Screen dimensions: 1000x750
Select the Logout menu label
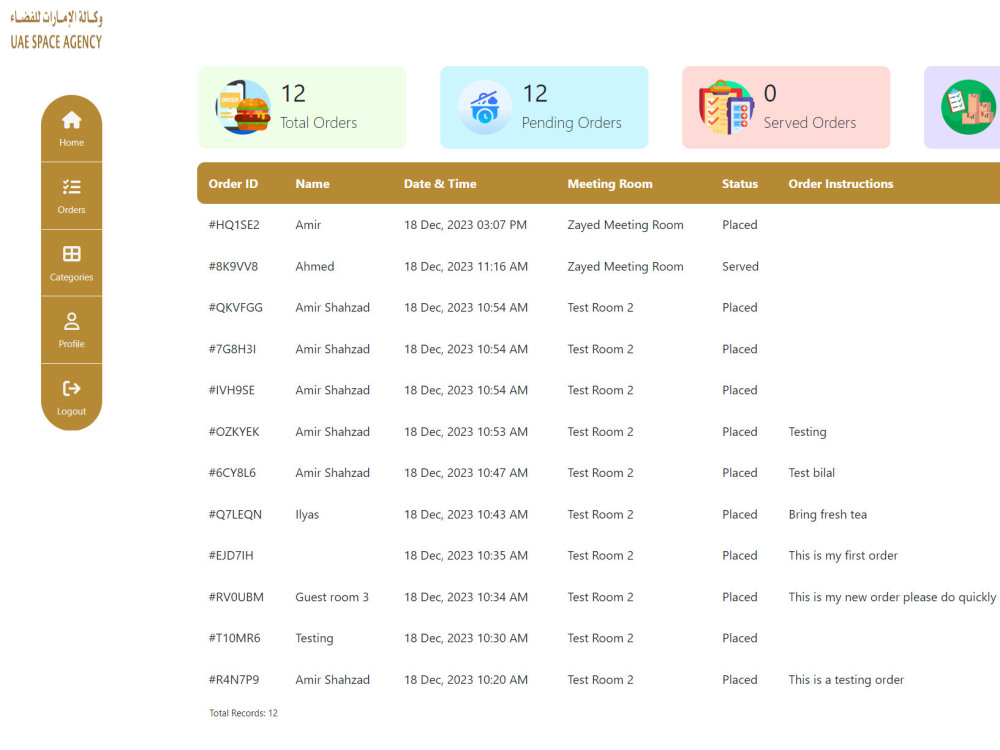(71, 411)
